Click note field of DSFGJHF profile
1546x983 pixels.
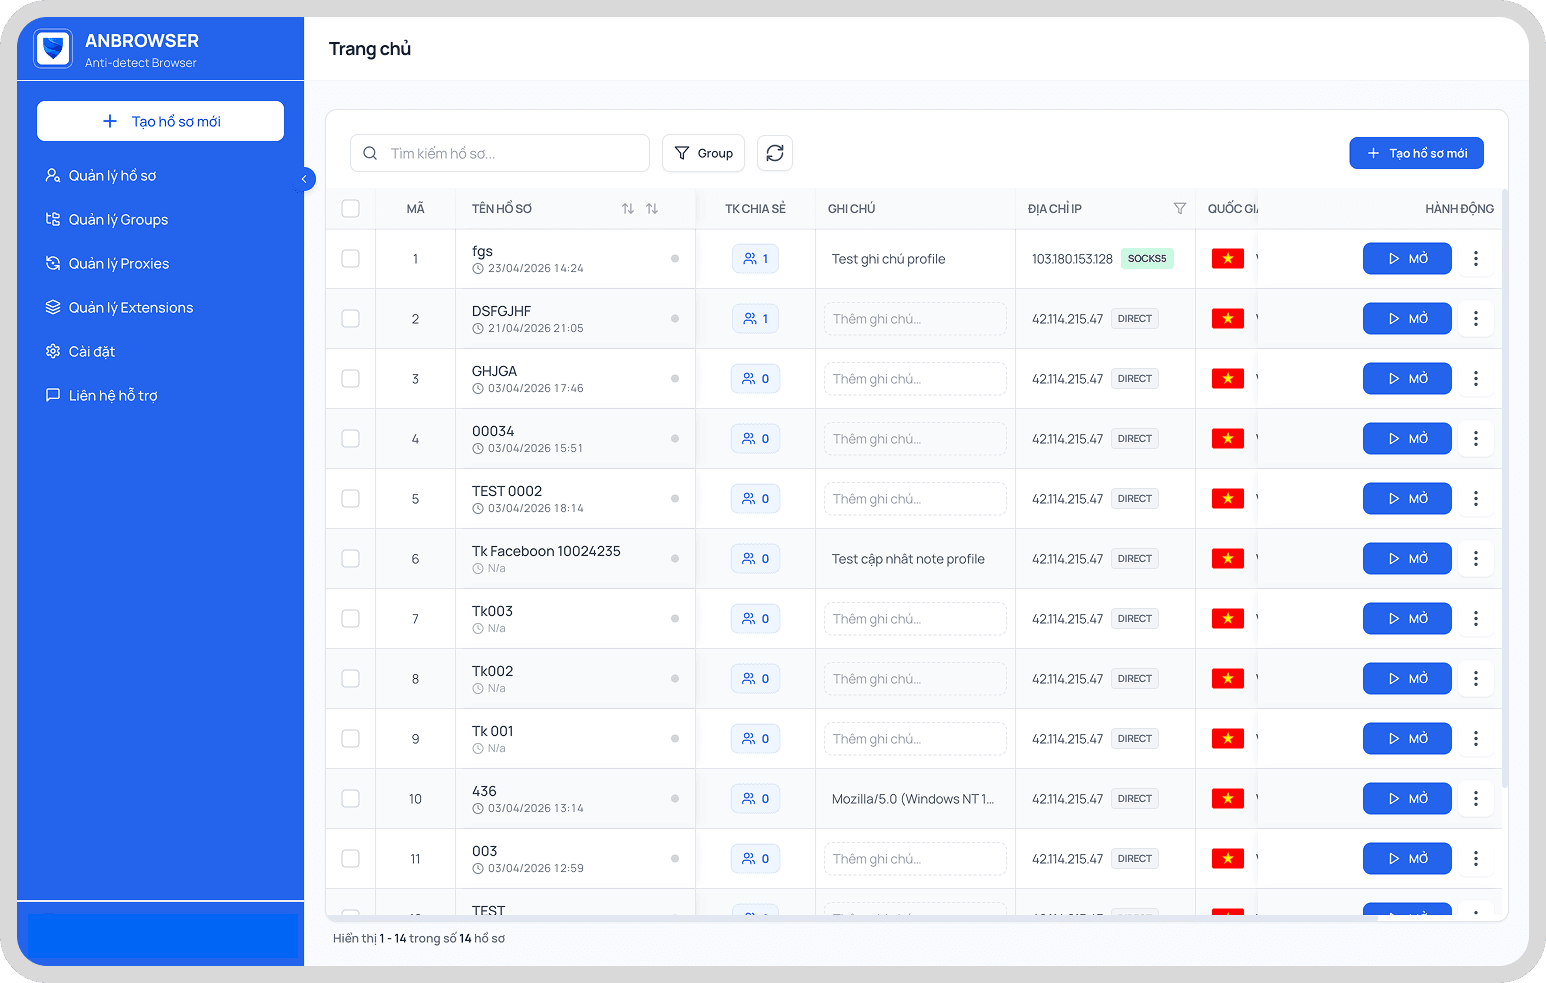coord(915,319)
